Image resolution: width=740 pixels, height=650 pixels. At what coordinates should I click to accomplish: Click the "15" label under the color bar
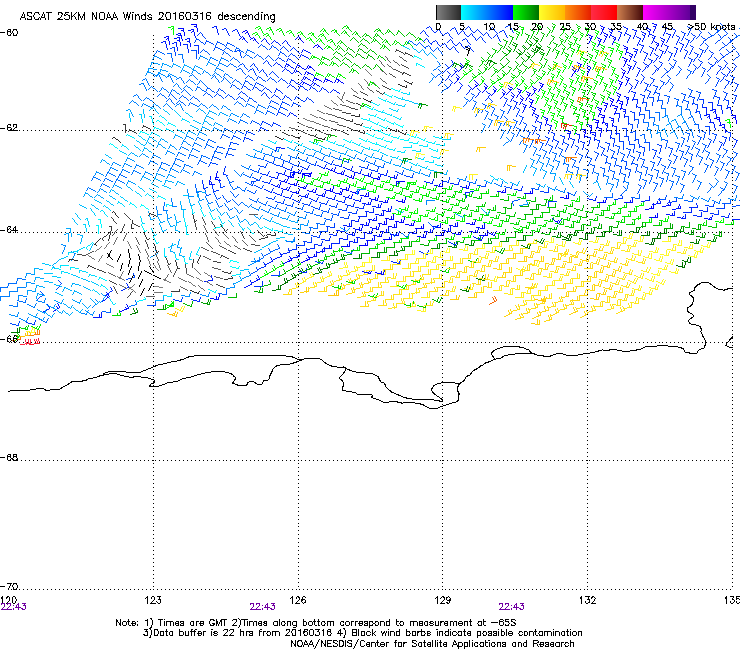click(x=513, y=27)
